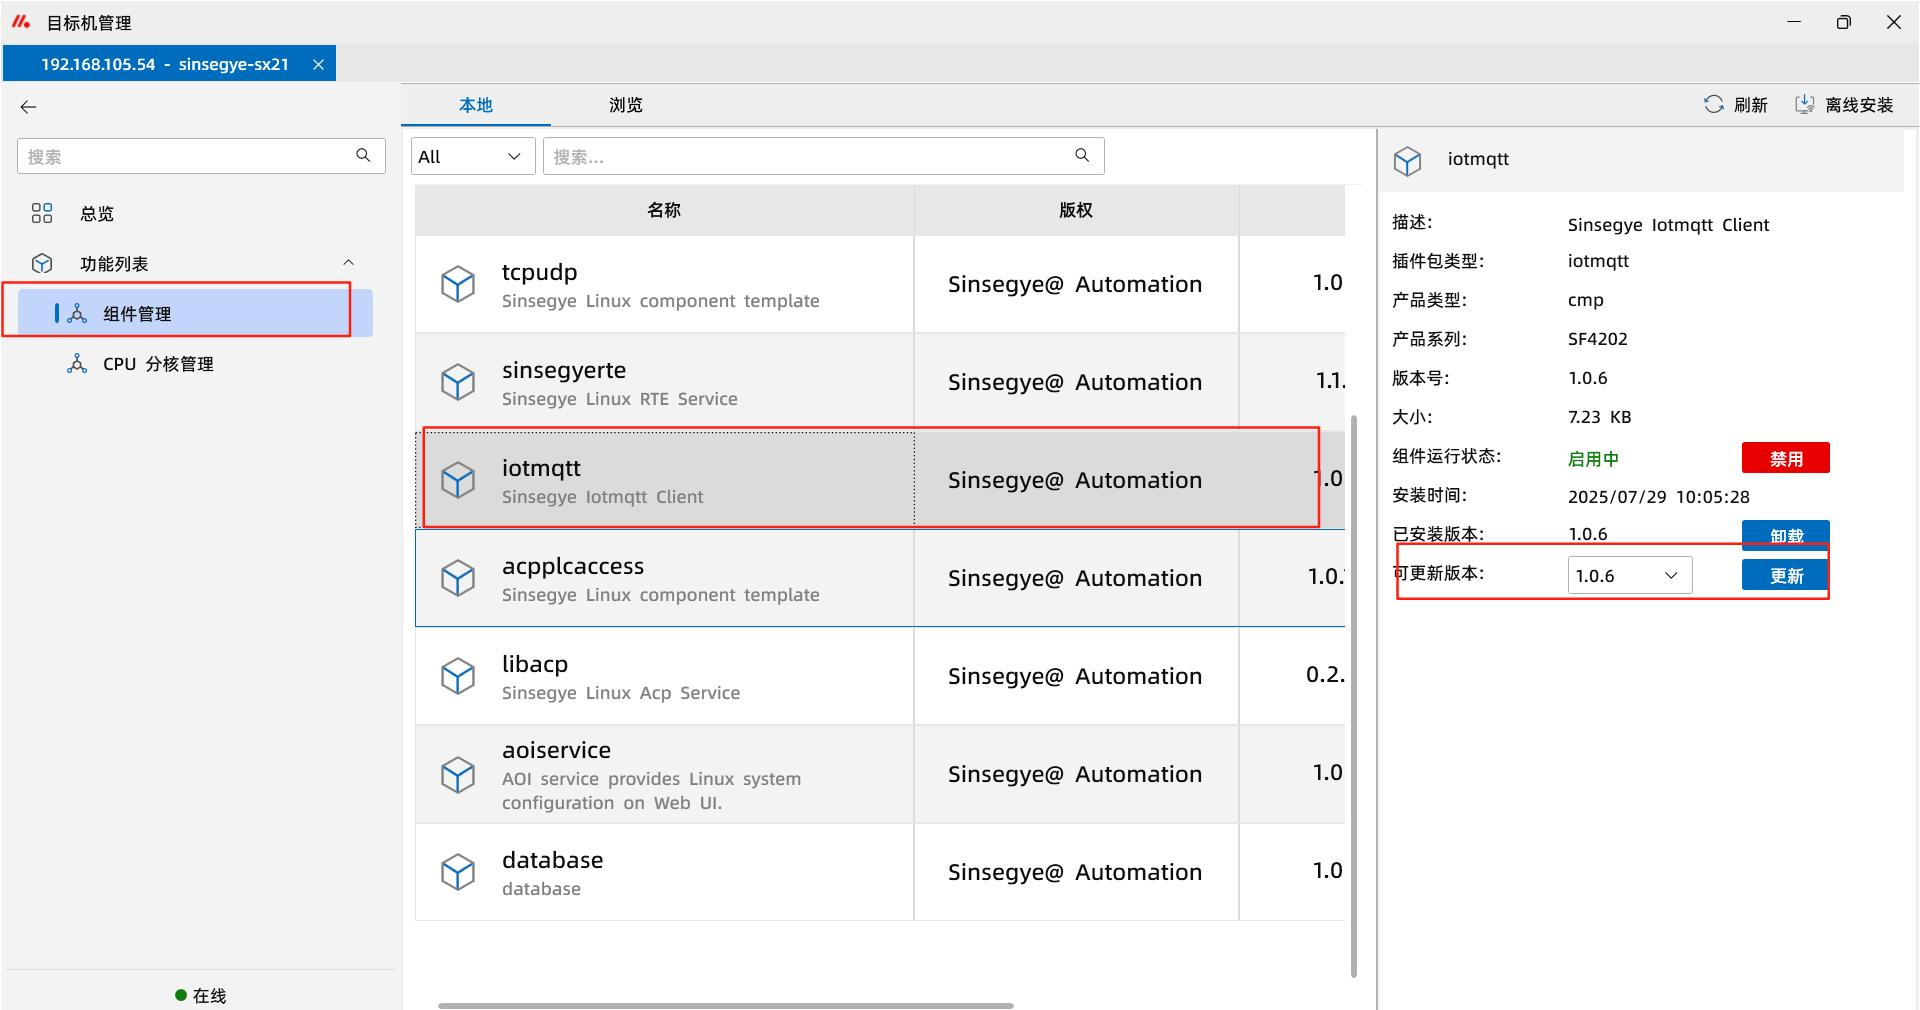This screenshot has height=1010, width=1920.
Task: Disable iotmqtt using the red 禁用 button
Action: pos(1785,458)
